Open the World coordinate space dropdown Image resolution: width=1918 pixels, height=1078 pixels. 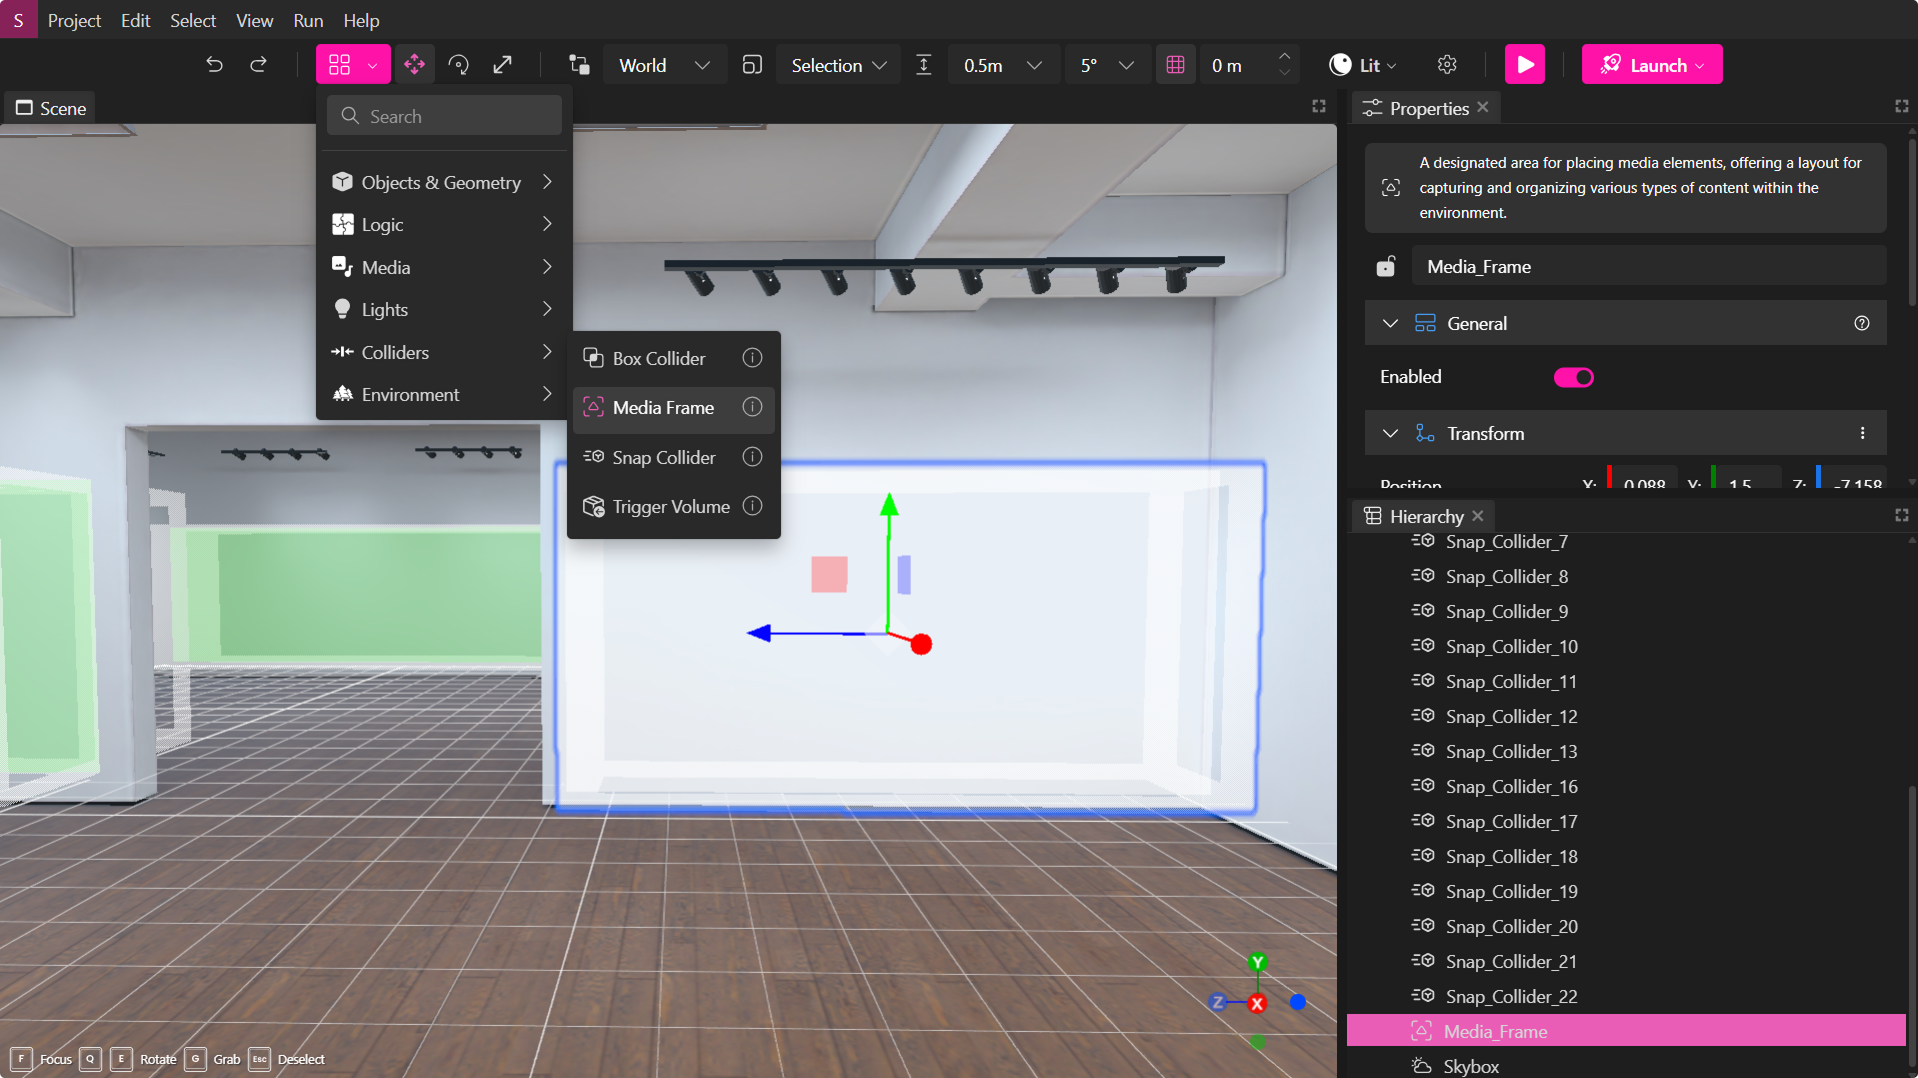click(x=664, y=64)
